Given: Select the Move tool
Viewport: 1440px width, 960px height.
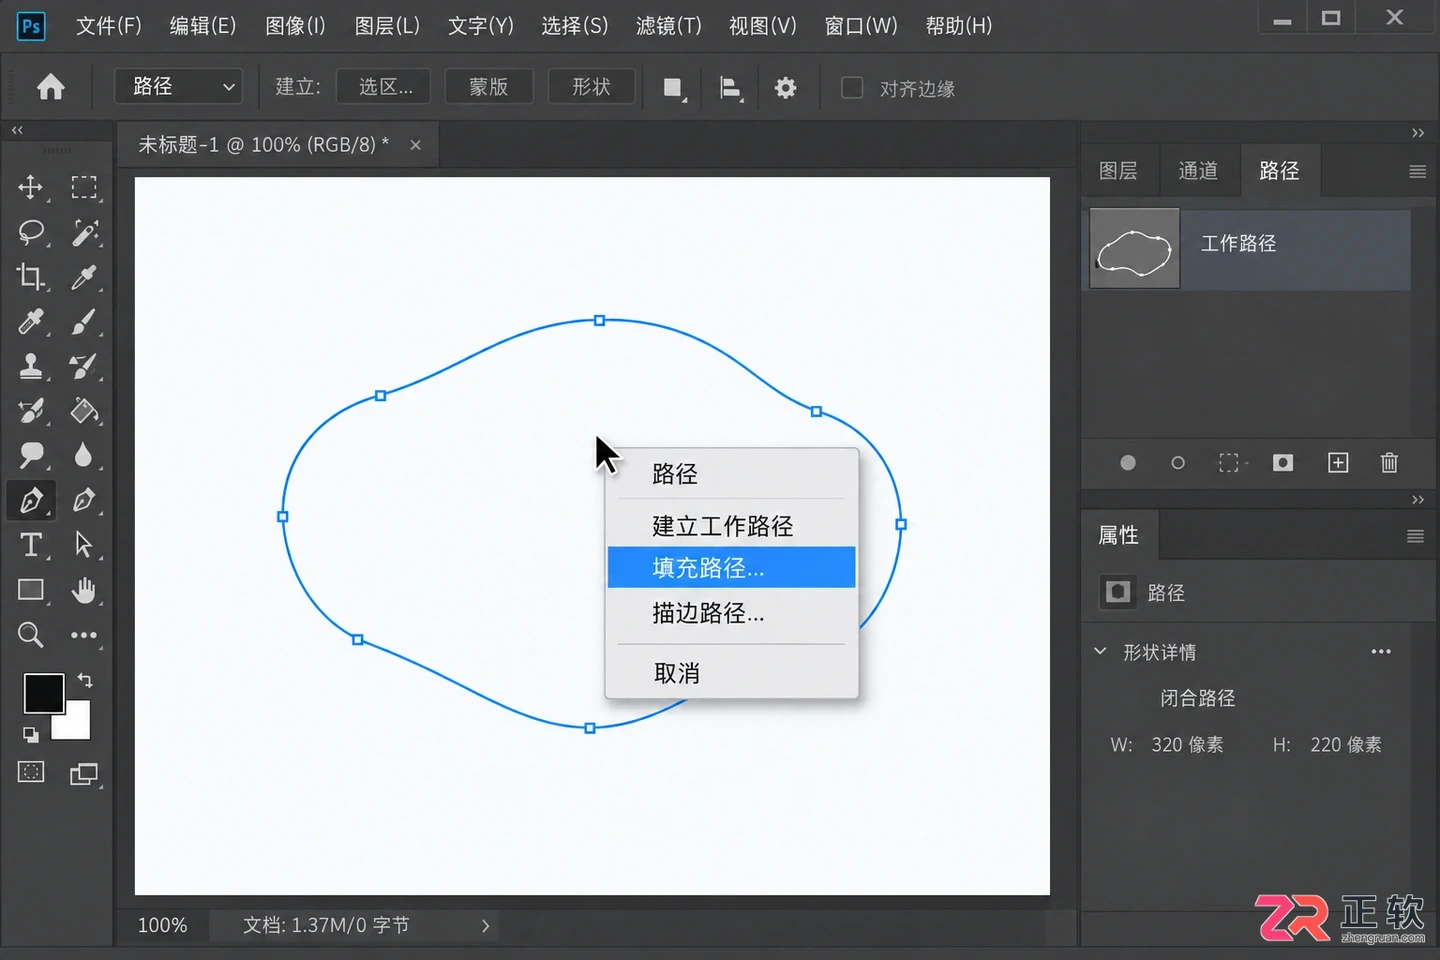Looking at the screenshot, I should (x=31, y=187).
